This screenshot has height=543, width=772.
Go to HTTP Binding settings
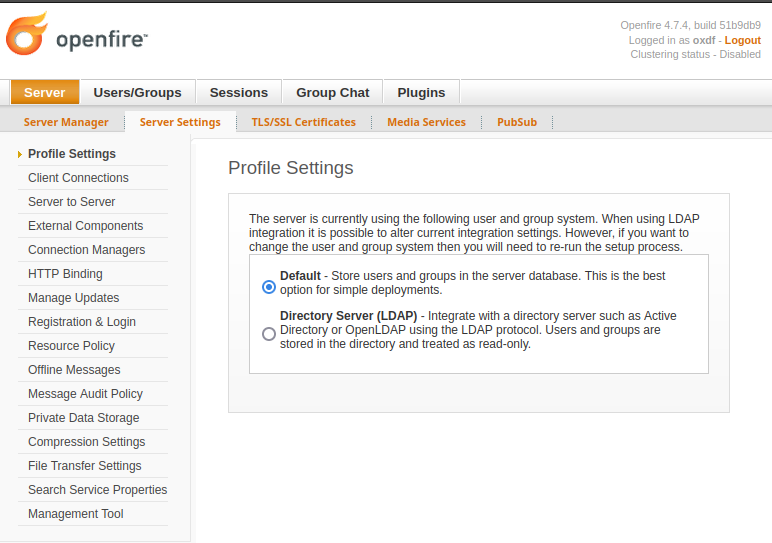click(65, 274)
